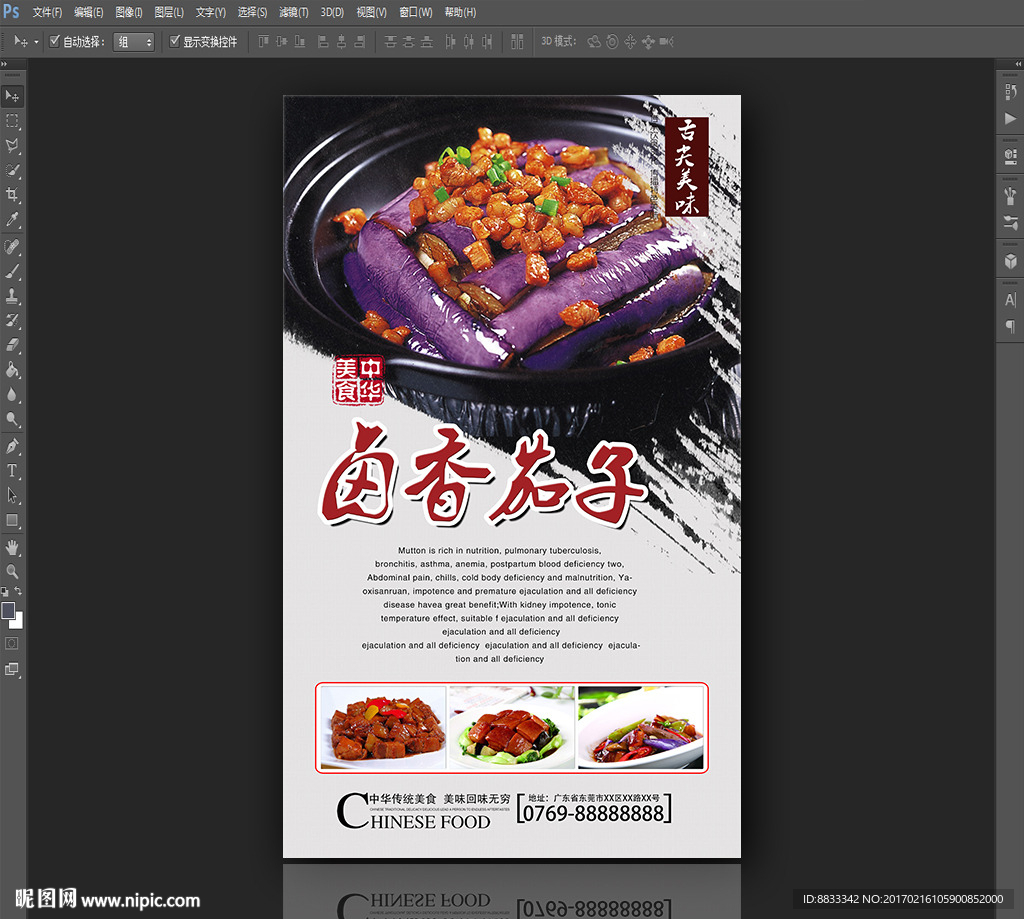Toggle Quick Mask mode
This screenshot has height=919, width=1024.
(x=12, y=643)
